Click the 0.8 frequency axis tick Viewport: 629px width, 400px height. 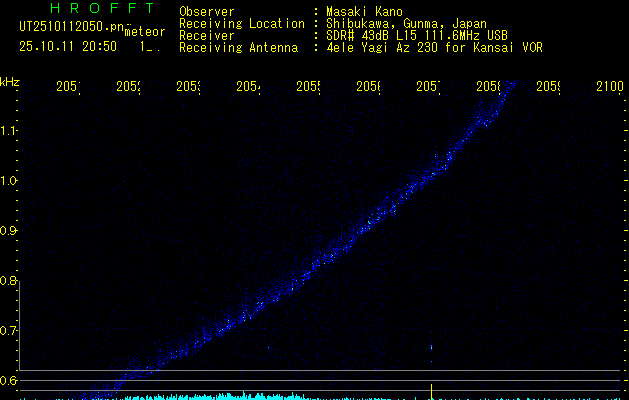tap(9, 281)
